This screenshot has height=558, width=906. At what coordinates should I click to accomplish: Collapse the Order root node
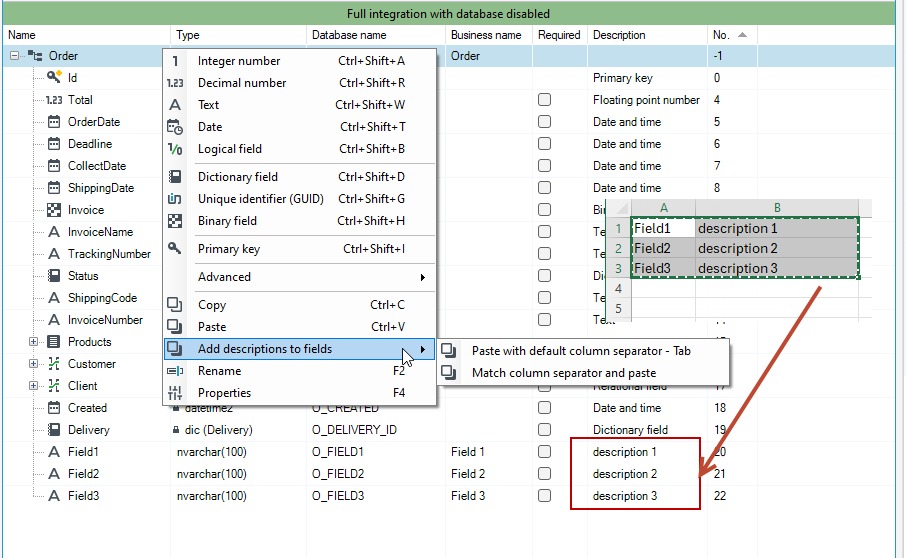point(14,56)
